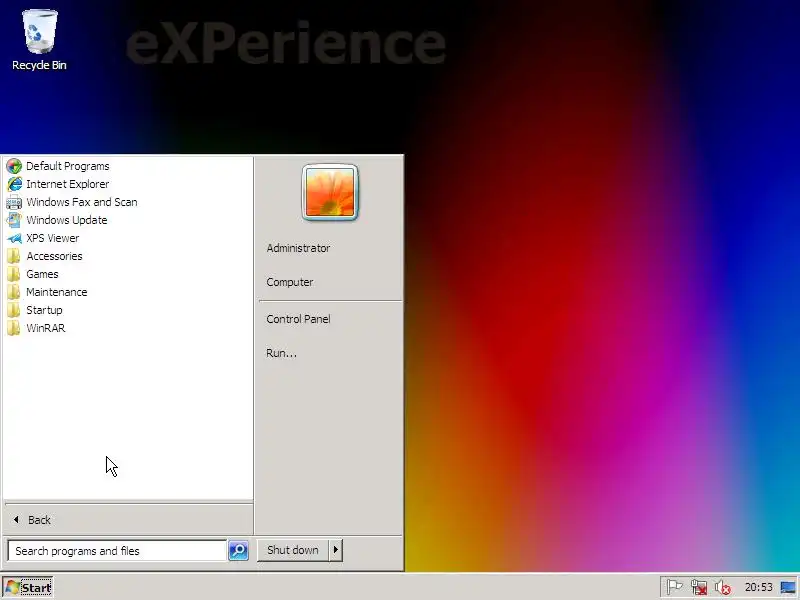Click the Maintenance folder icon
The image size is (800, 600).
[14, 292]
